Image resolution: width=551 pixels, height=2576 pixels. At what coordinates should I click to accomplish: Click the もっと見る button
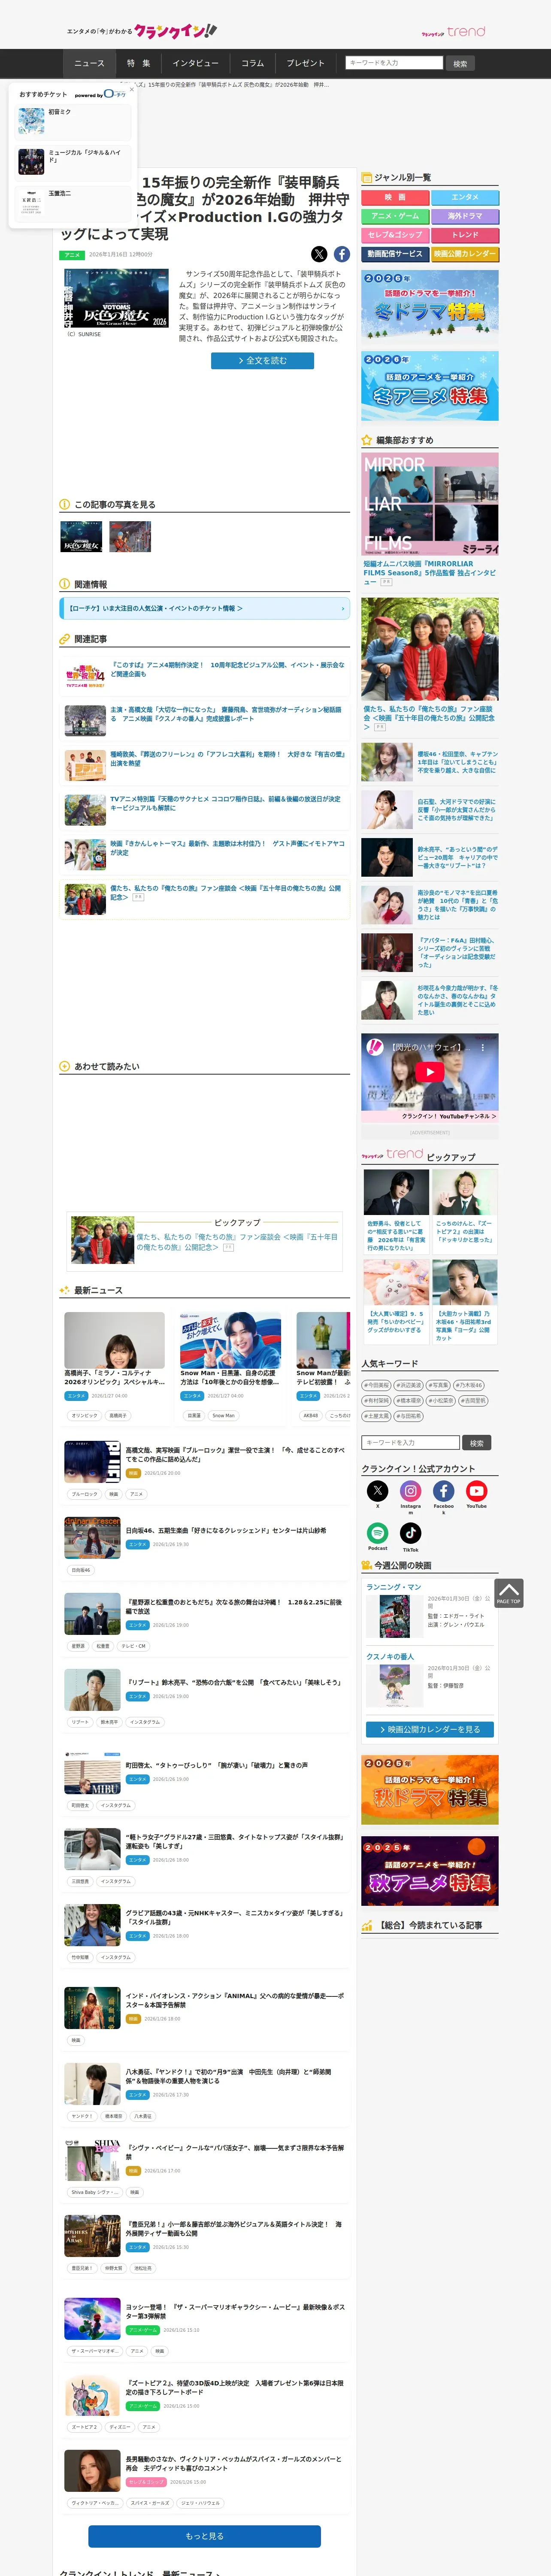(x=204, y=2535)
